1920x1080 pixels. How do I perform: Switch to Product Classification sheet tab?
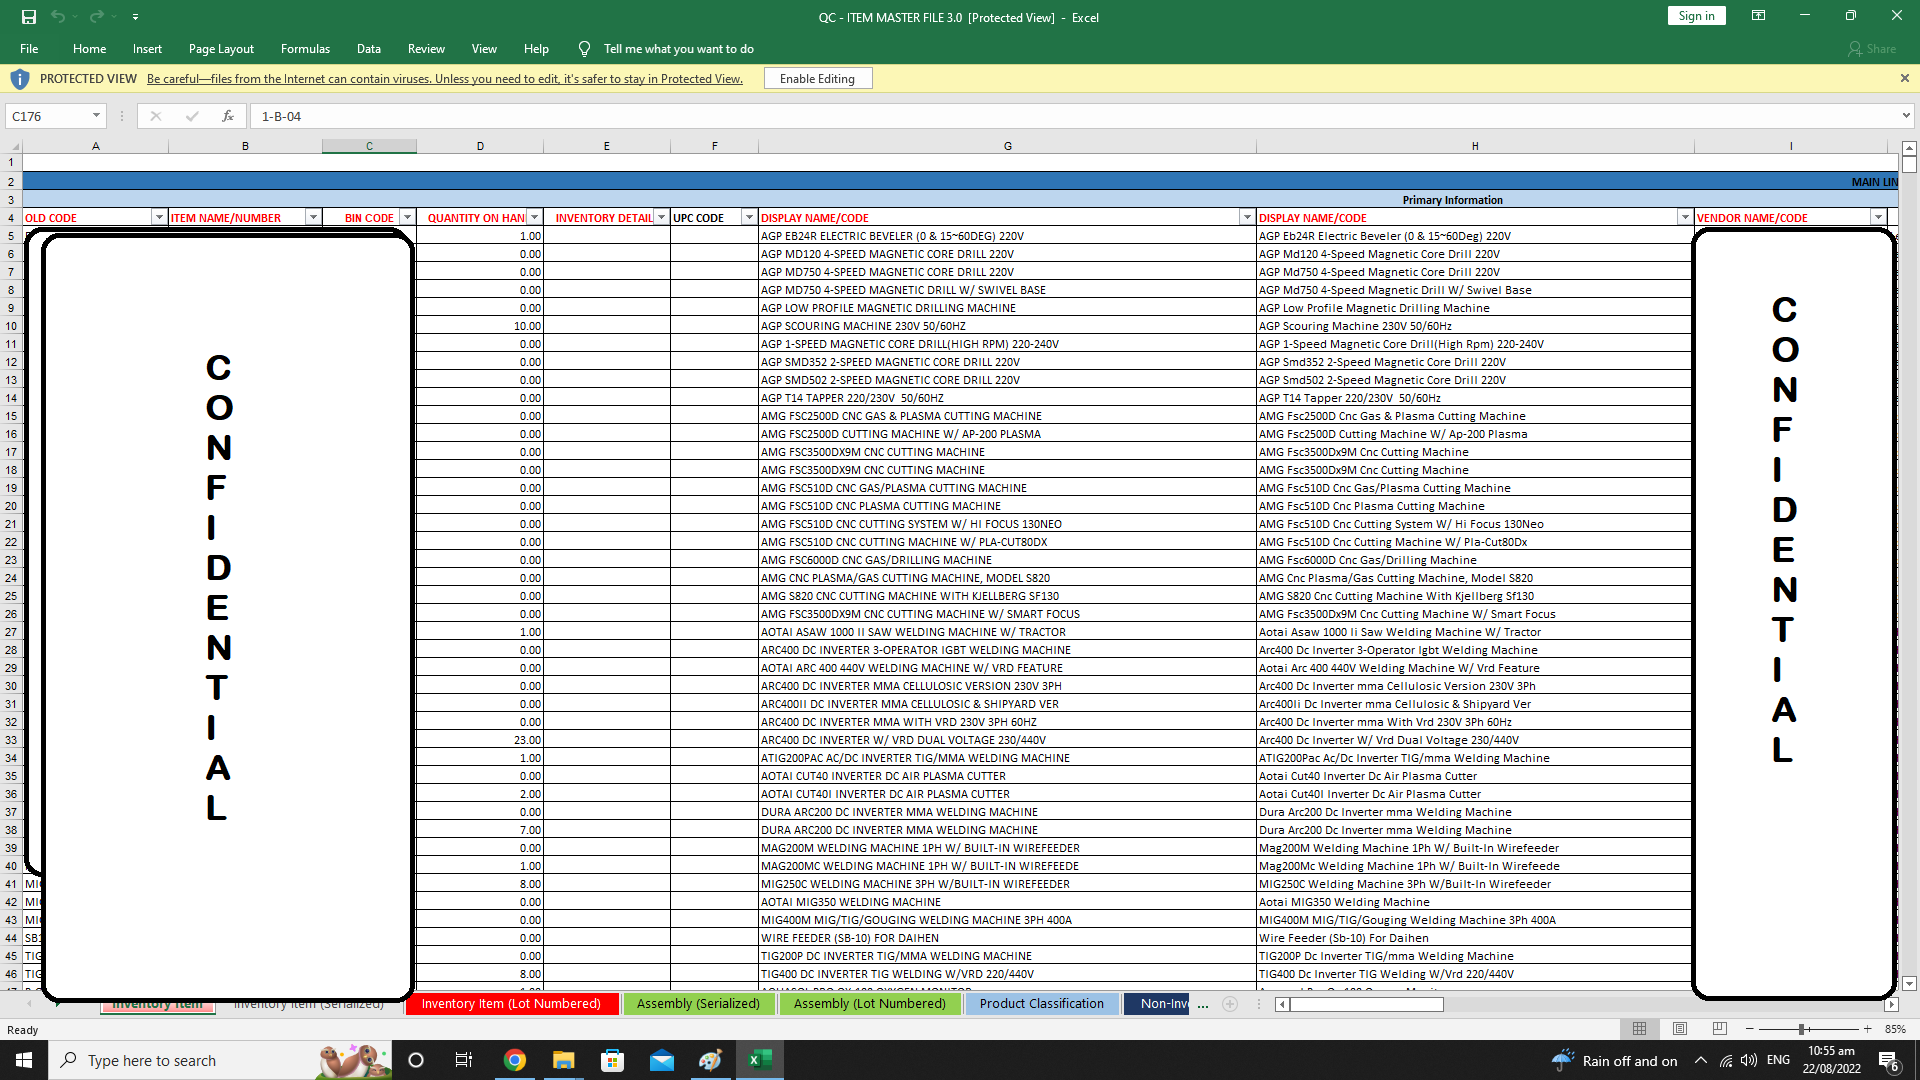[x=1041, y=1004]
